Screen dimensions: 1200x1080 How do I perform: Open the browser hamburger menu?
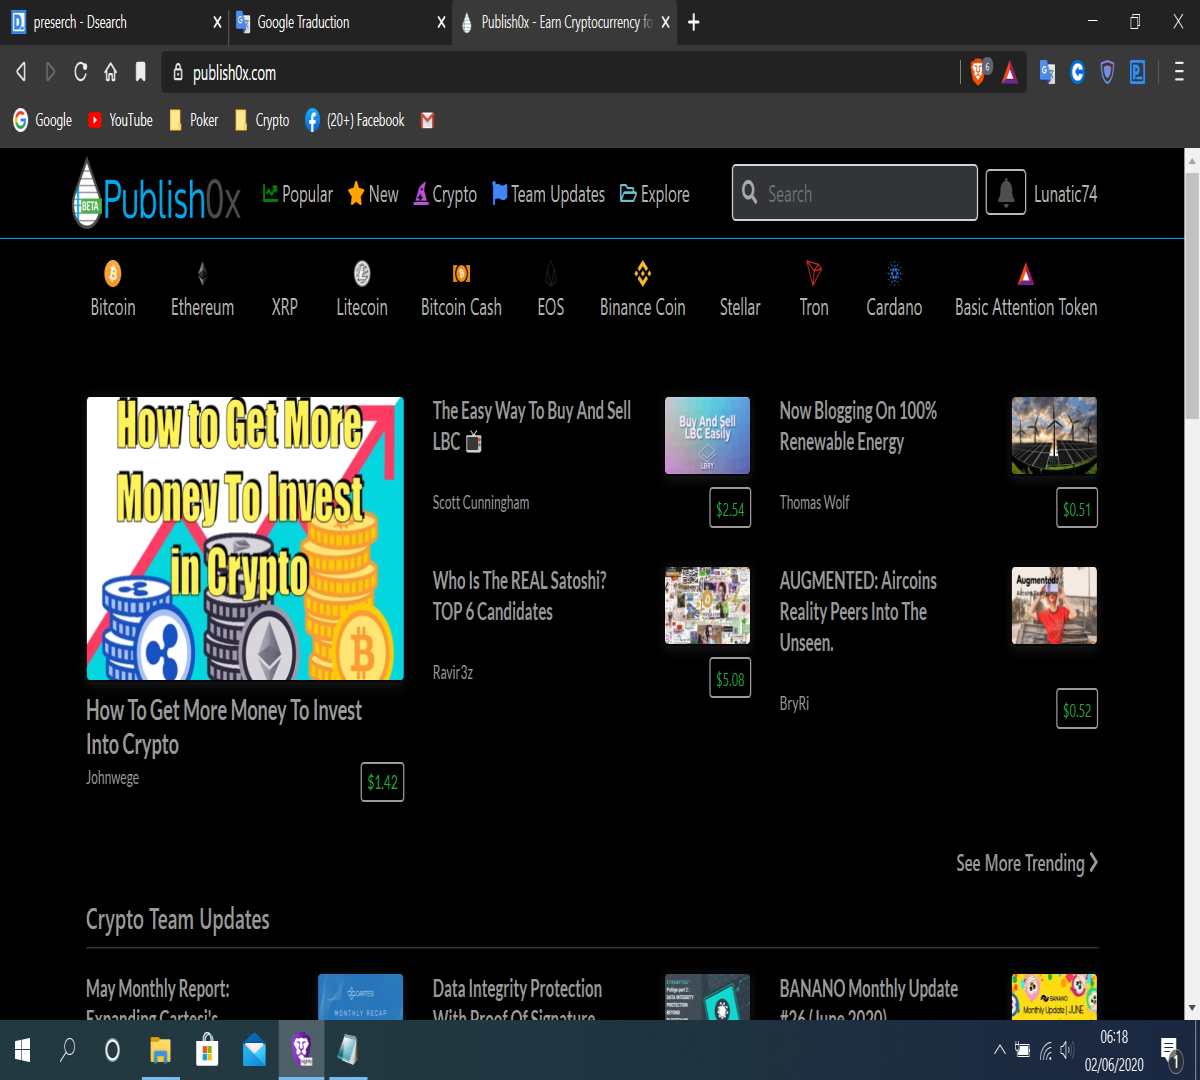[1179, 72]
